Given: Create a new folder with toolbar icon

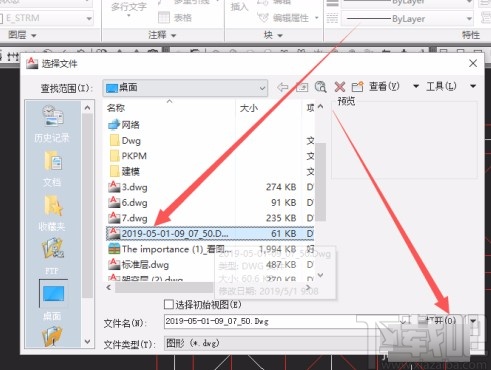Looking at the screenshot, I should pos(357,87).
